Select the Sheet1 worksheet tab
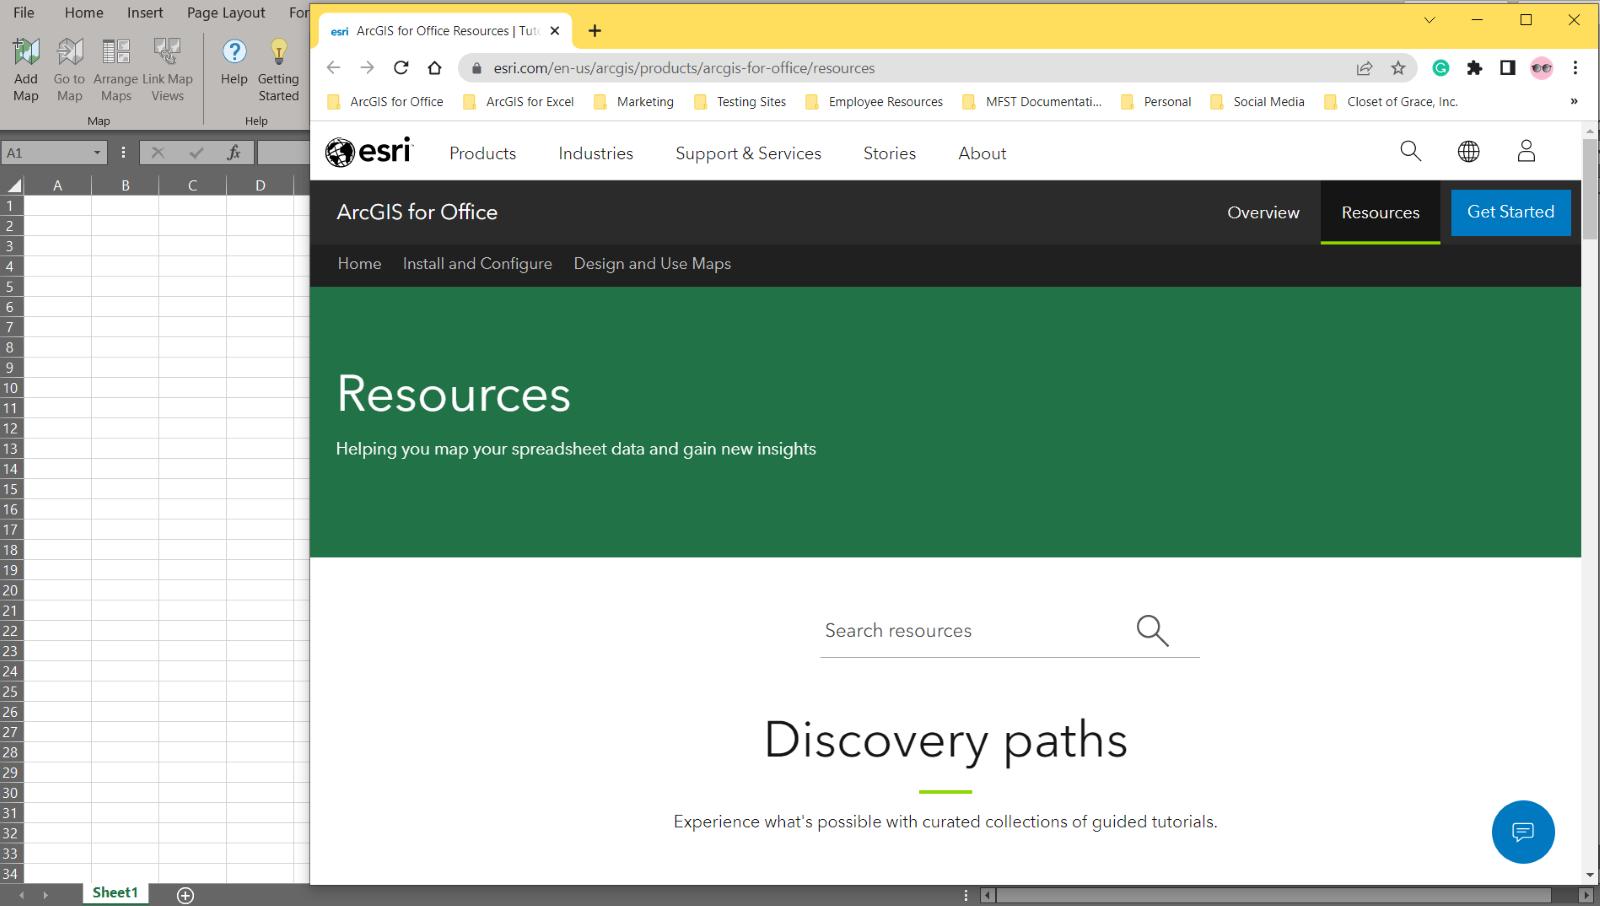This screenshot has height=906, width=1600. (115, 893)
